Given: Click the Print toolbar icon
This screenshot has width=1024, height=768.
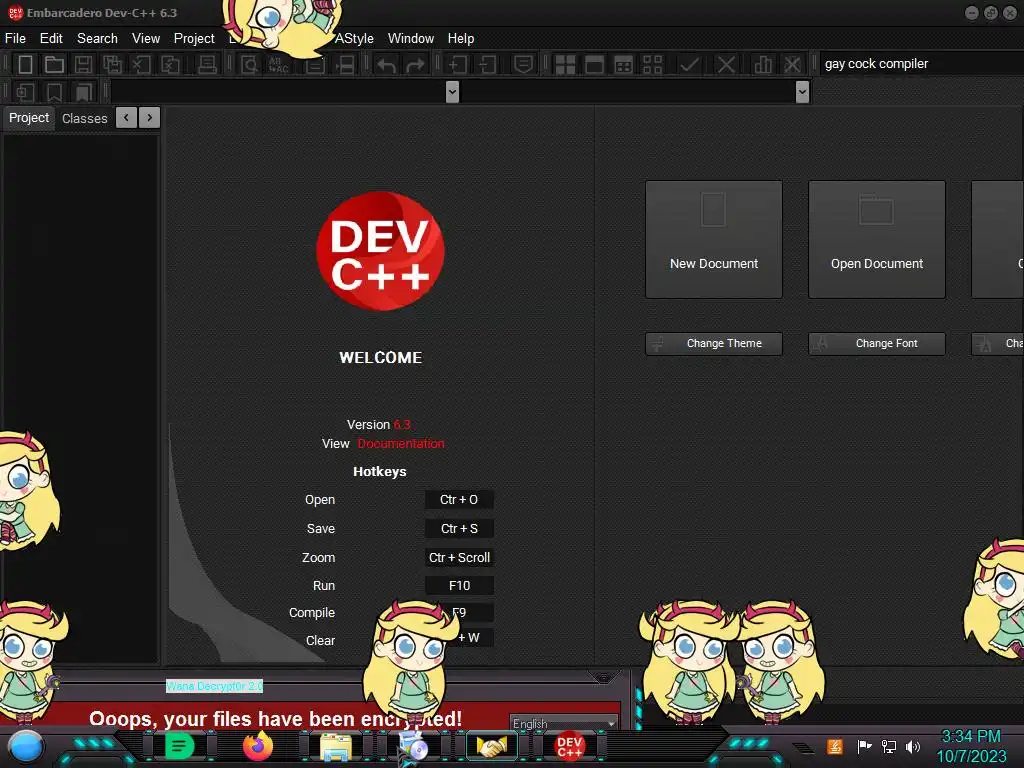Looking at the screenshot, I should tap(207, 64).
